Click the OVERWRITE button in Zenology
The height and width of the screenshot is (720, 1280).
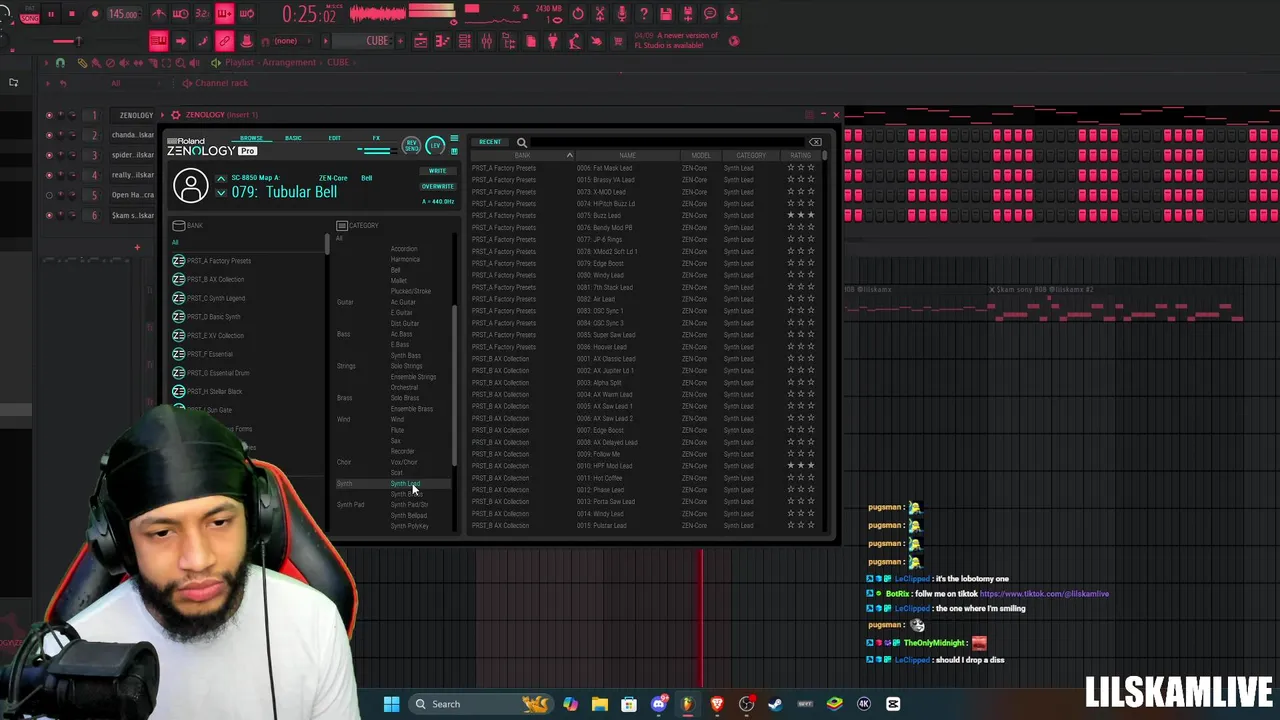[438, 186]
